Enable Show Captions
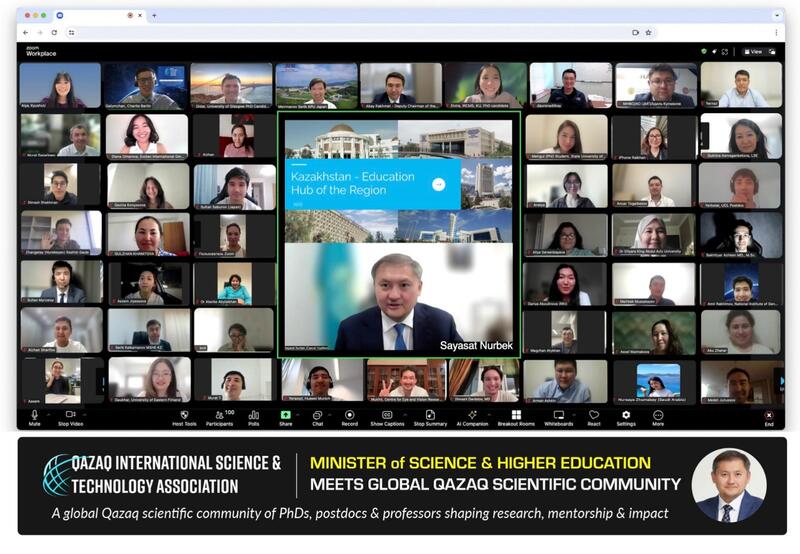This screenshot has height=554, width=800. 387,416
